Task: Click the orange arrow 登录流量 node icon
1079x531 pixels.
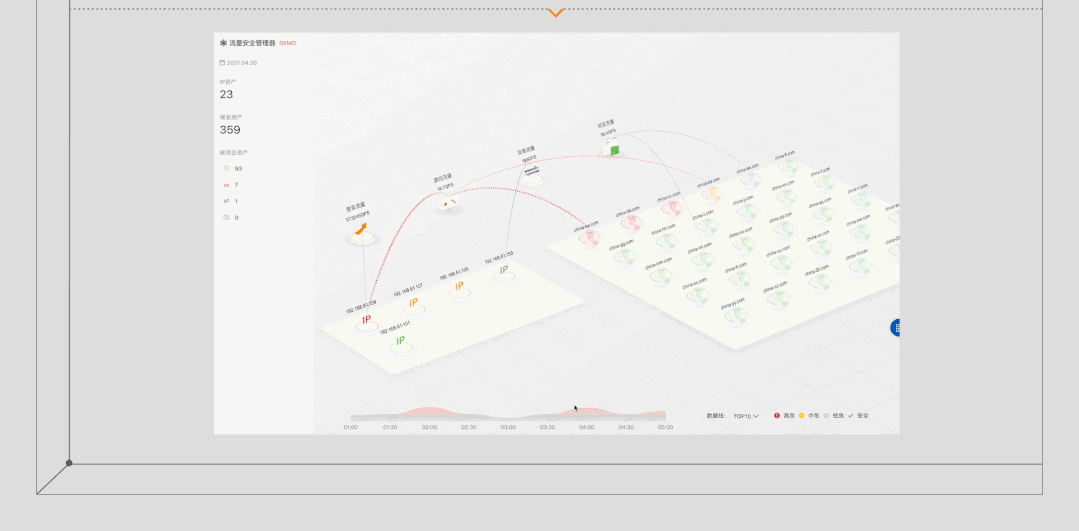Action: (361, 231)
